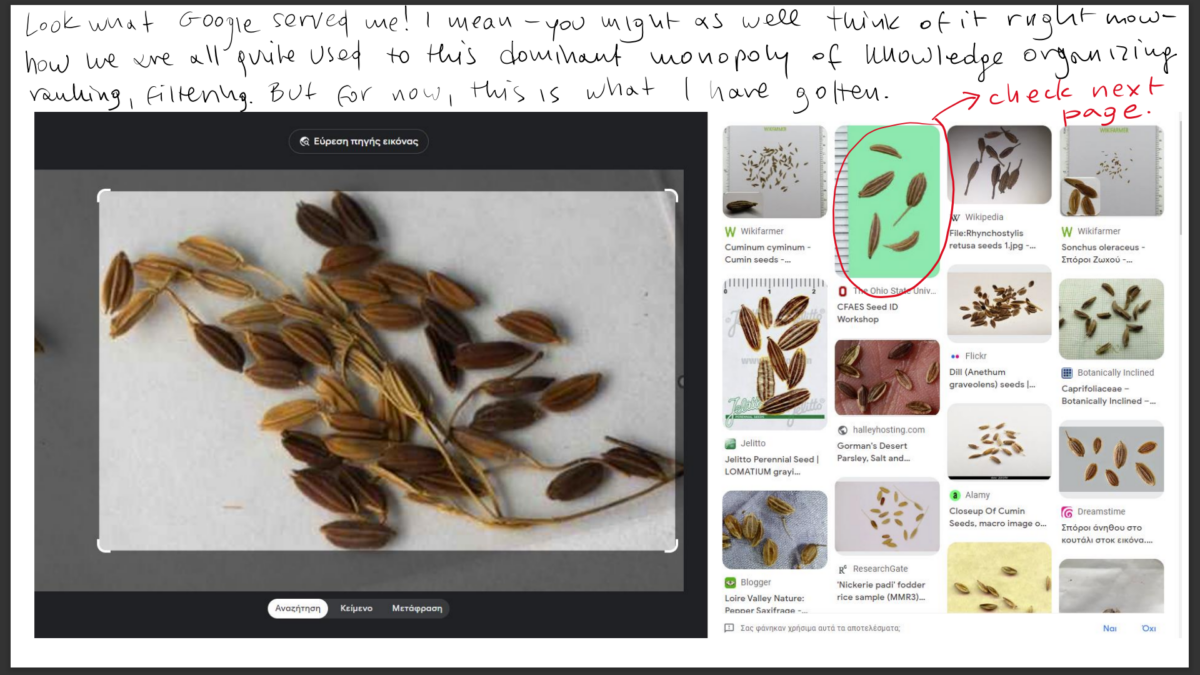Click the Εύρεση πηγής εικόνας button
Image resolution: width=1200 pixels, height=675 pixels.
(359, 142)
